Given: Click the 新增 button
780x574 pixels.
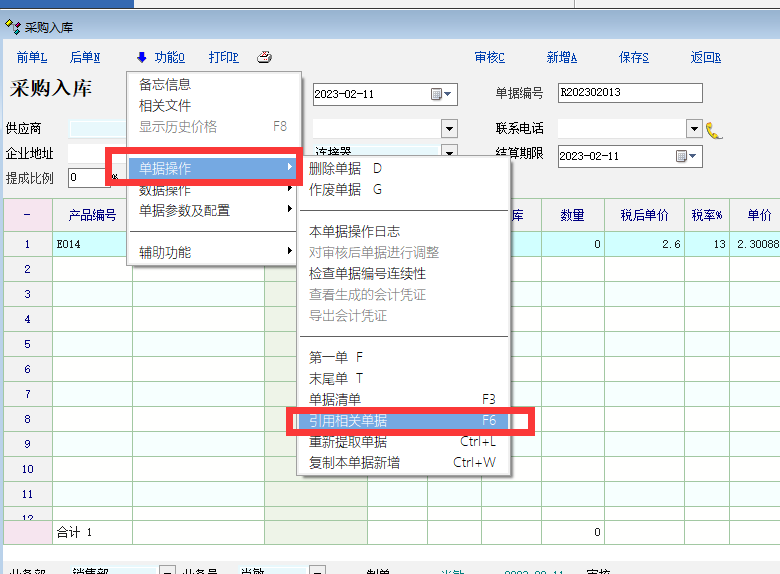Looking at the screenshot, I should pos(561,57).
